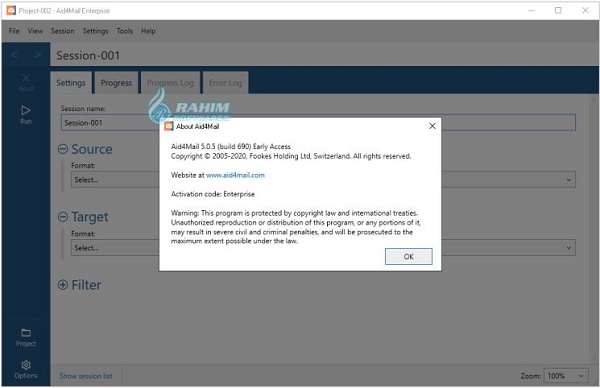Open the Zoom 100% dropdown
The width and height of the screenshot is (600, 388).
tap(566, 376)
